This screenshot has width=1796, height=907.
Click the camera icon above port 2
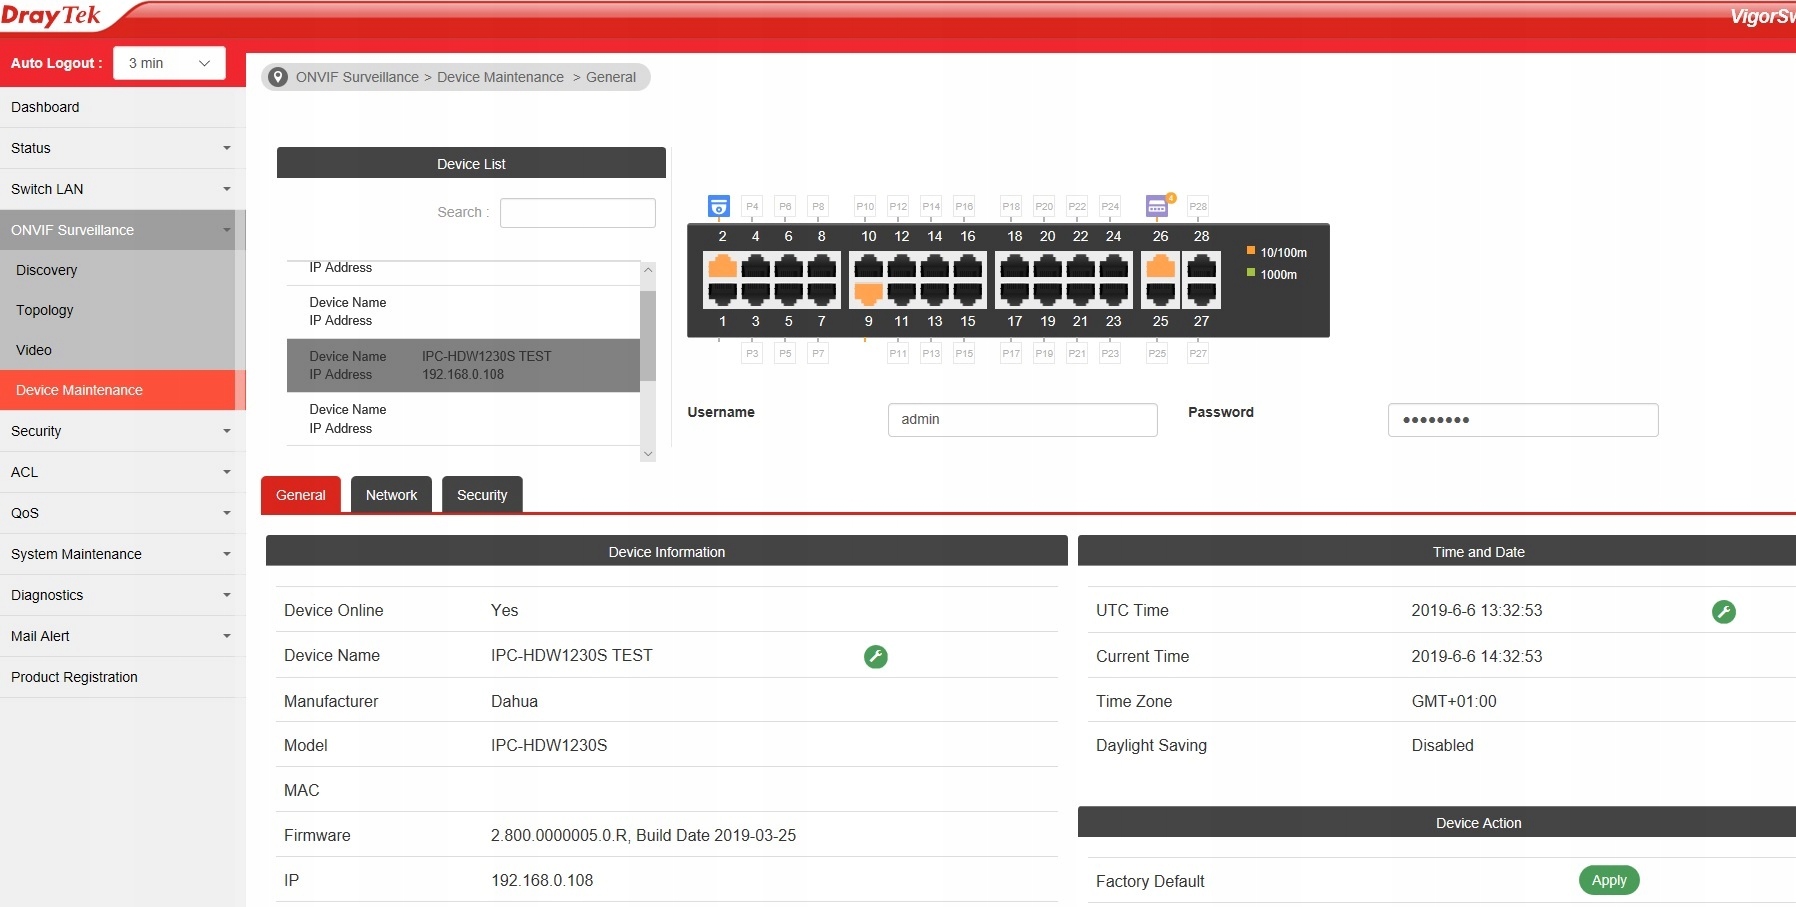[x=718, y=206]
